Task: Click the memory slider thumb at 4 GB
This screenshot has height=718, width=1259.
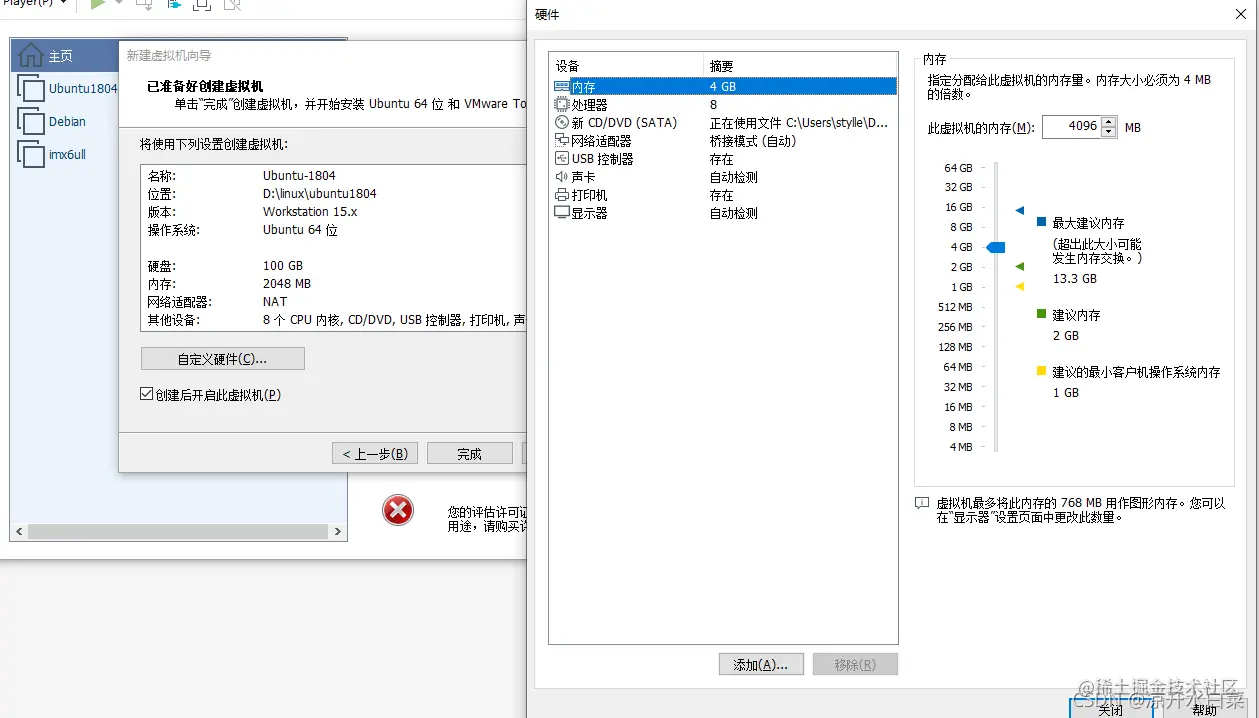Action: [x=995, y=247]
